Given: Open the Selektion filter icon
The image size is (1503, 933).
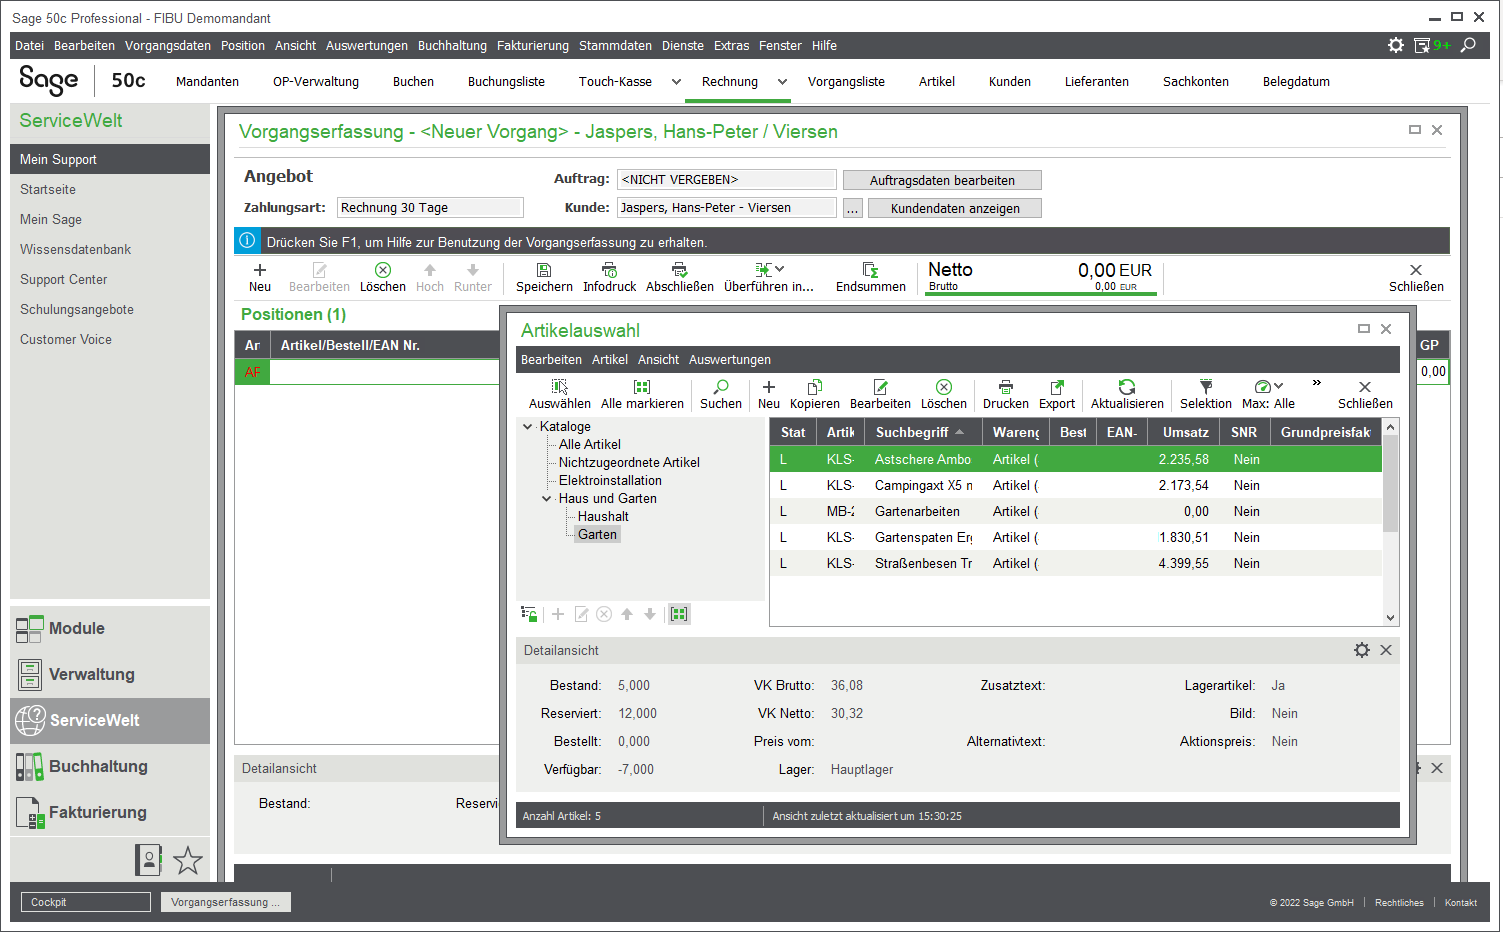Looking at the screenshot, I should click(1205, 388).
